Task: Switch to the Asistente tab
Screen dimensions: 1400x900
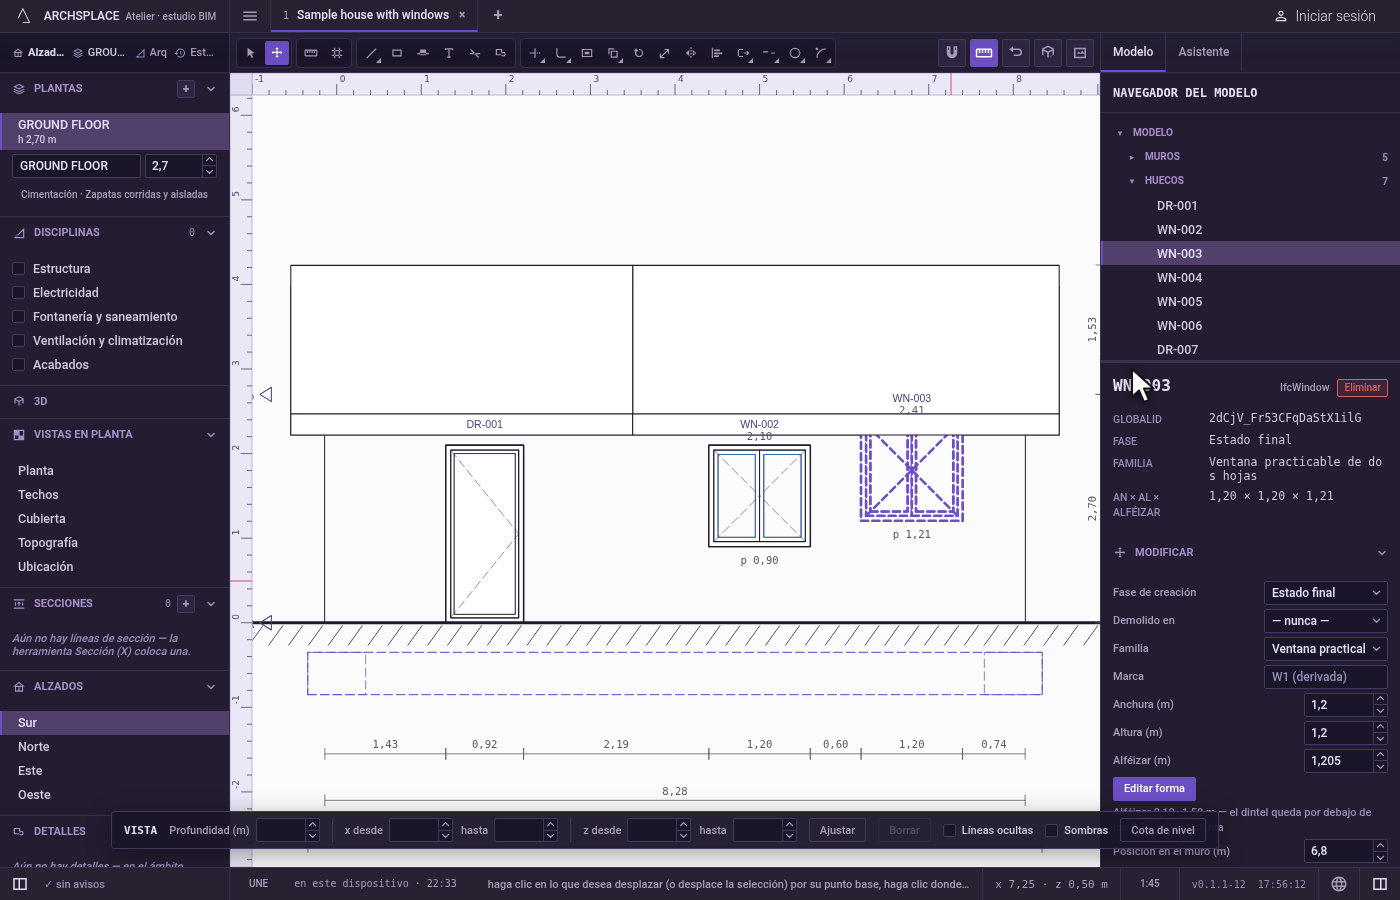Action: click(x=1203, y=52)
